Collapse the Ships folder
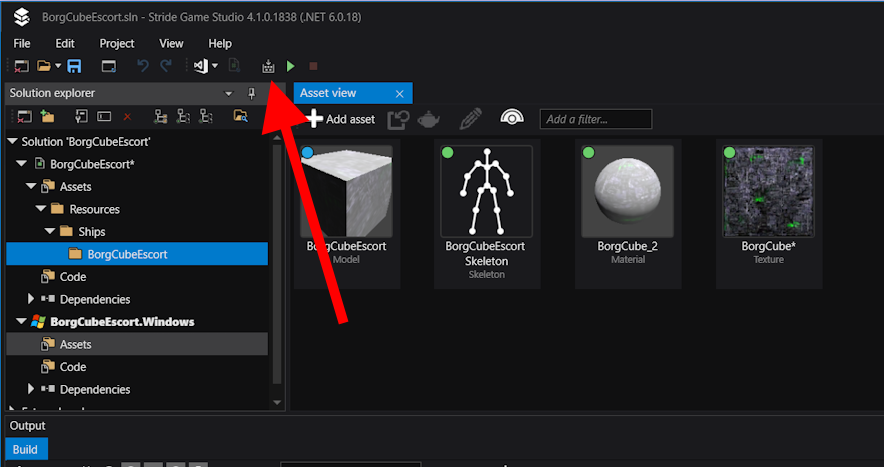 click(50, 232)
